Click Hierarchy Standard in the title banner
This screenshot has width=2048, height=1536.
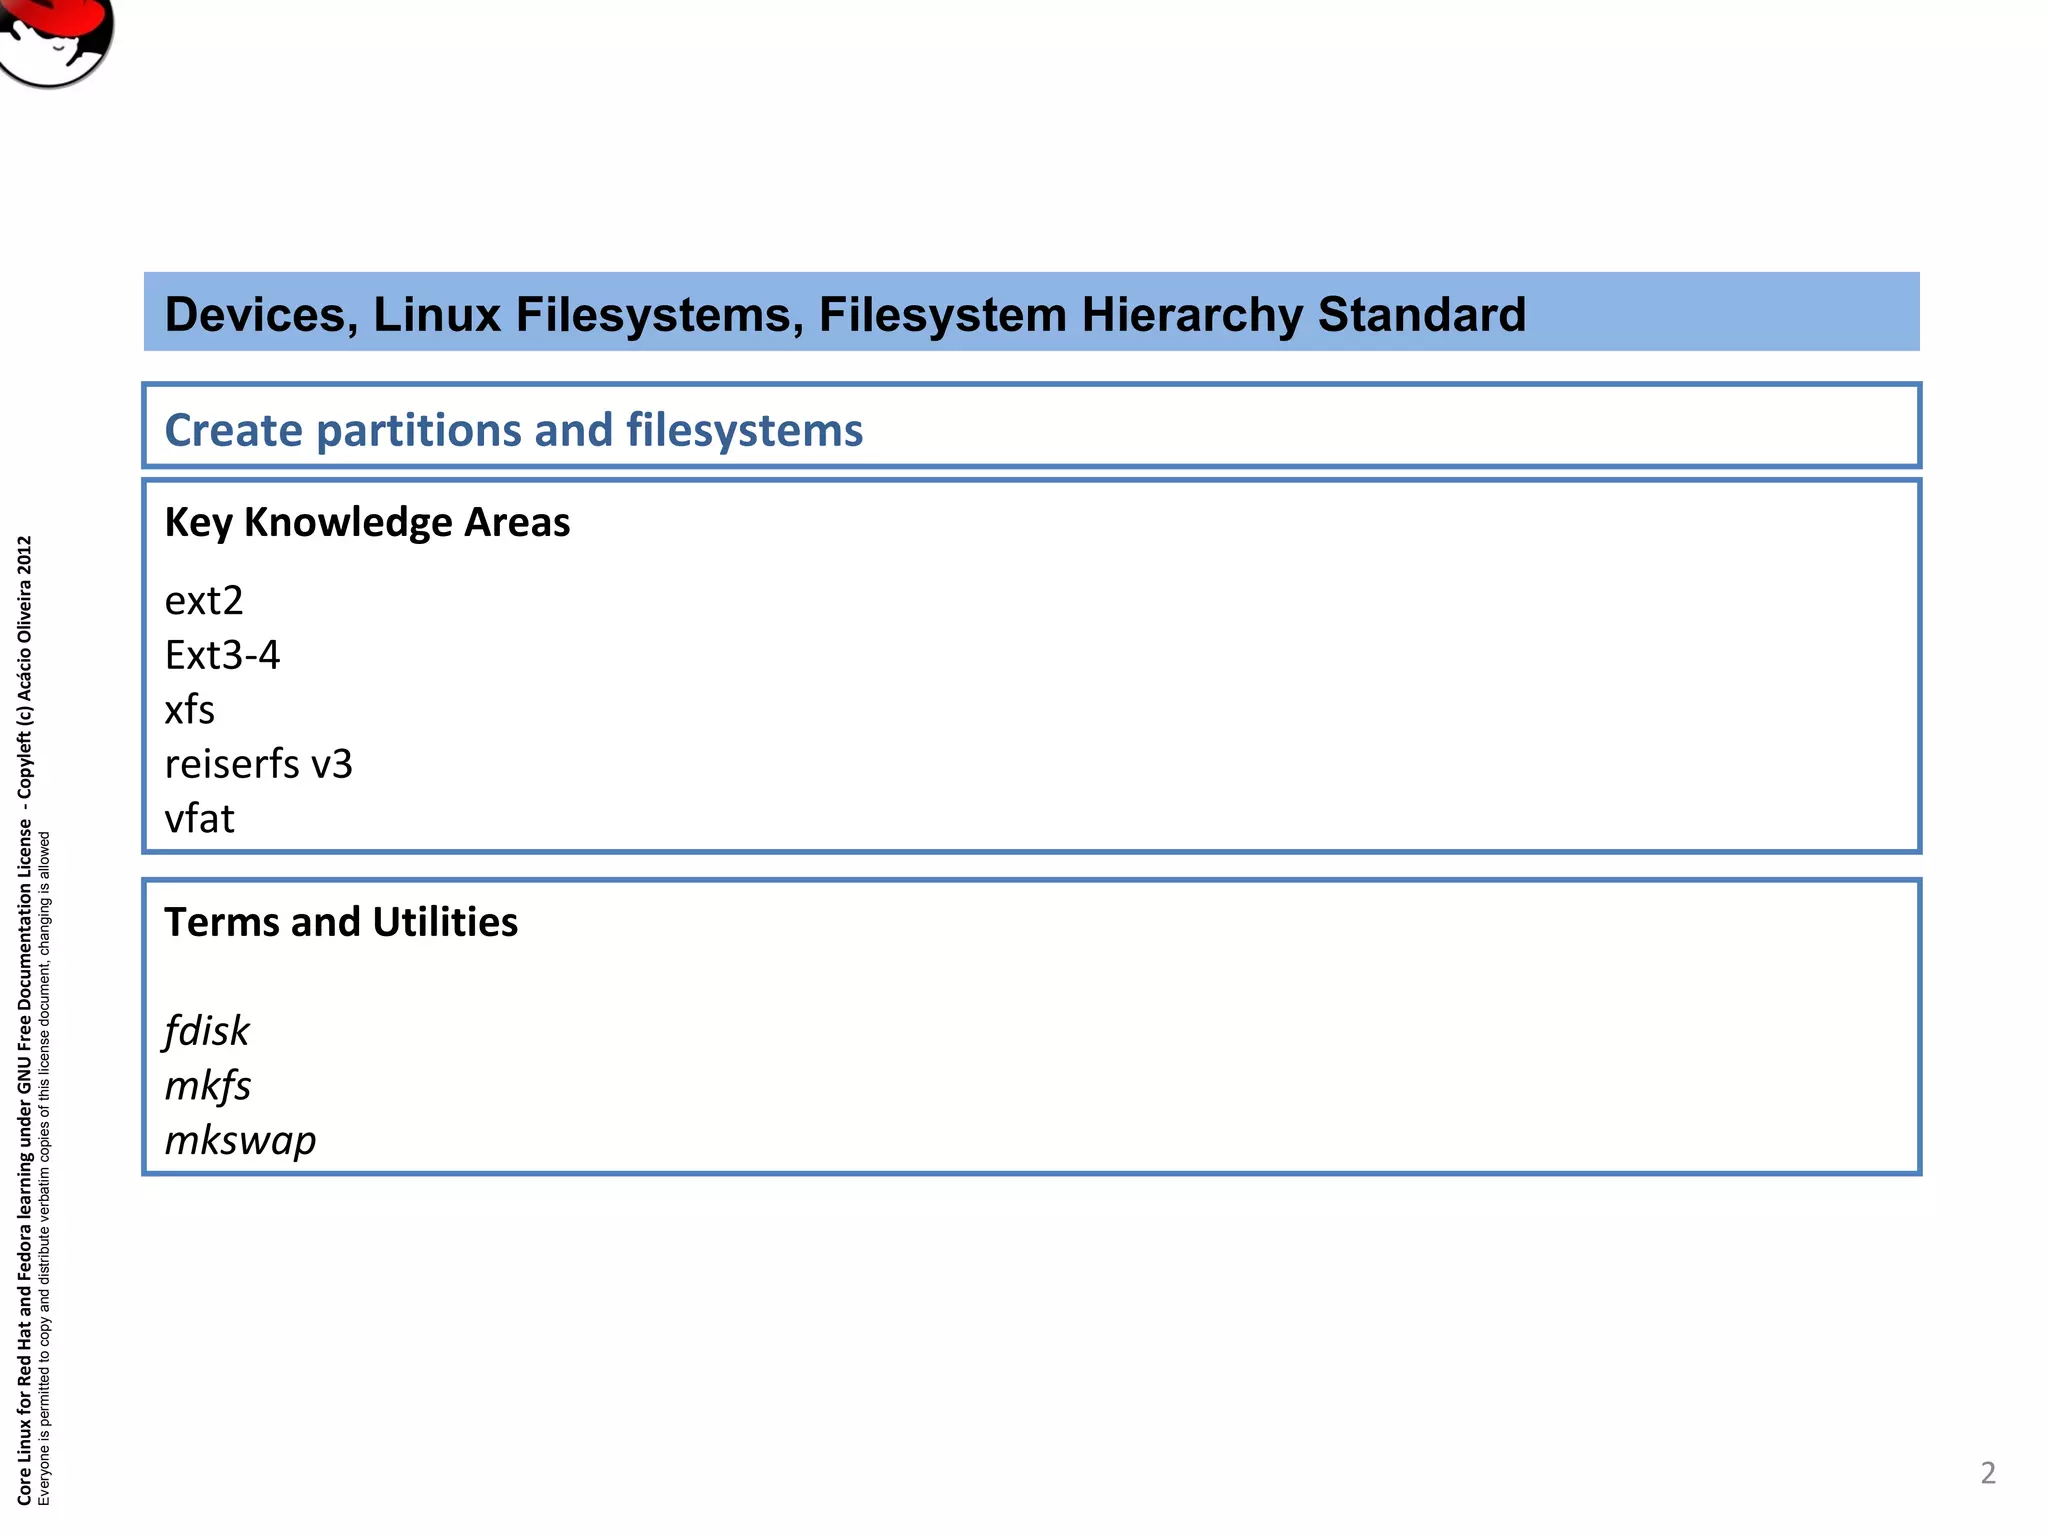pyautogui.click(x=1303, y=314)
